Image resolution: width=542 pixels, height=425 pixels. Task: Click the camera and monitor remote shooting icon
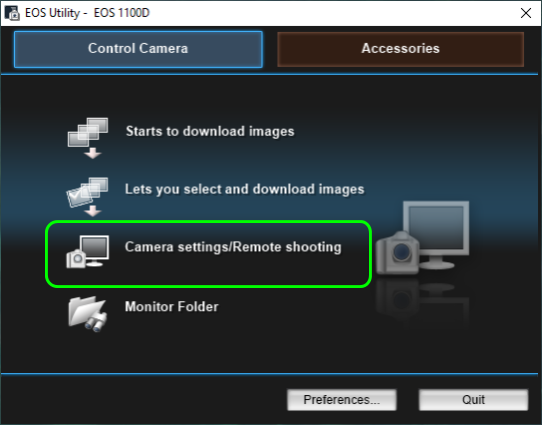[x=88, y=252]
